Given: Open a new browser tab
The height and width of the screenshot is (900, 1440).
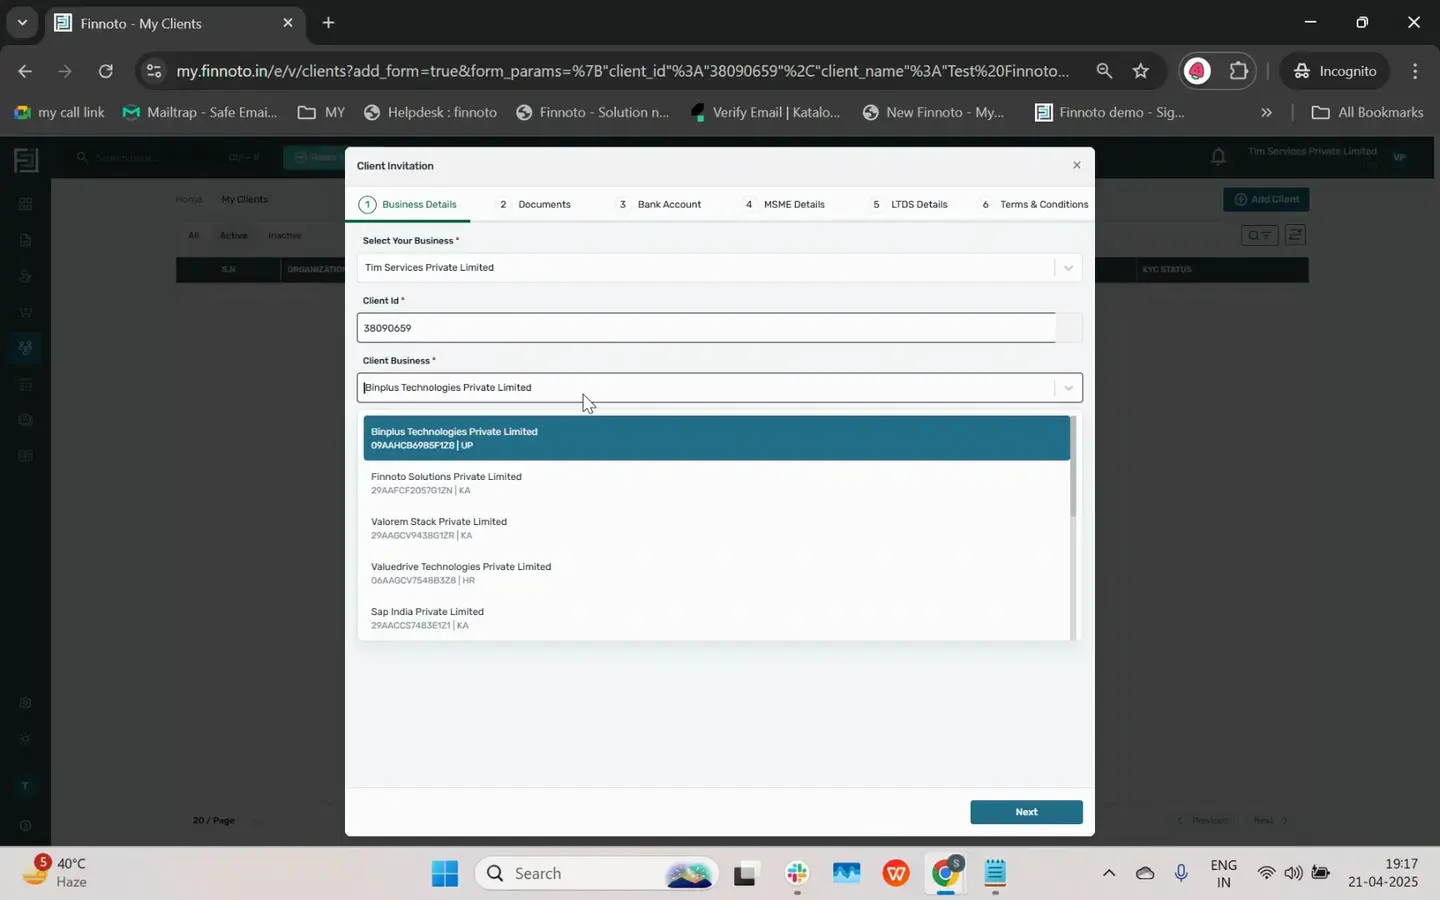Looking at the screenshot, I should pos(328,22).
